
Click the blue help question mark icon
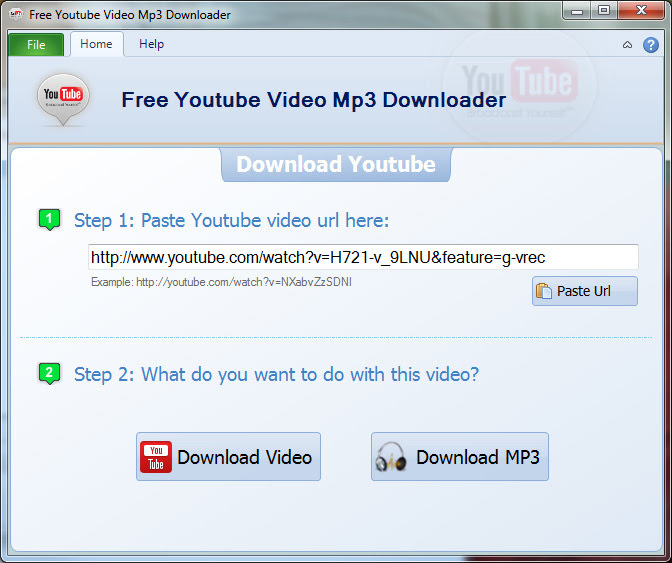[x=651, y=45]
